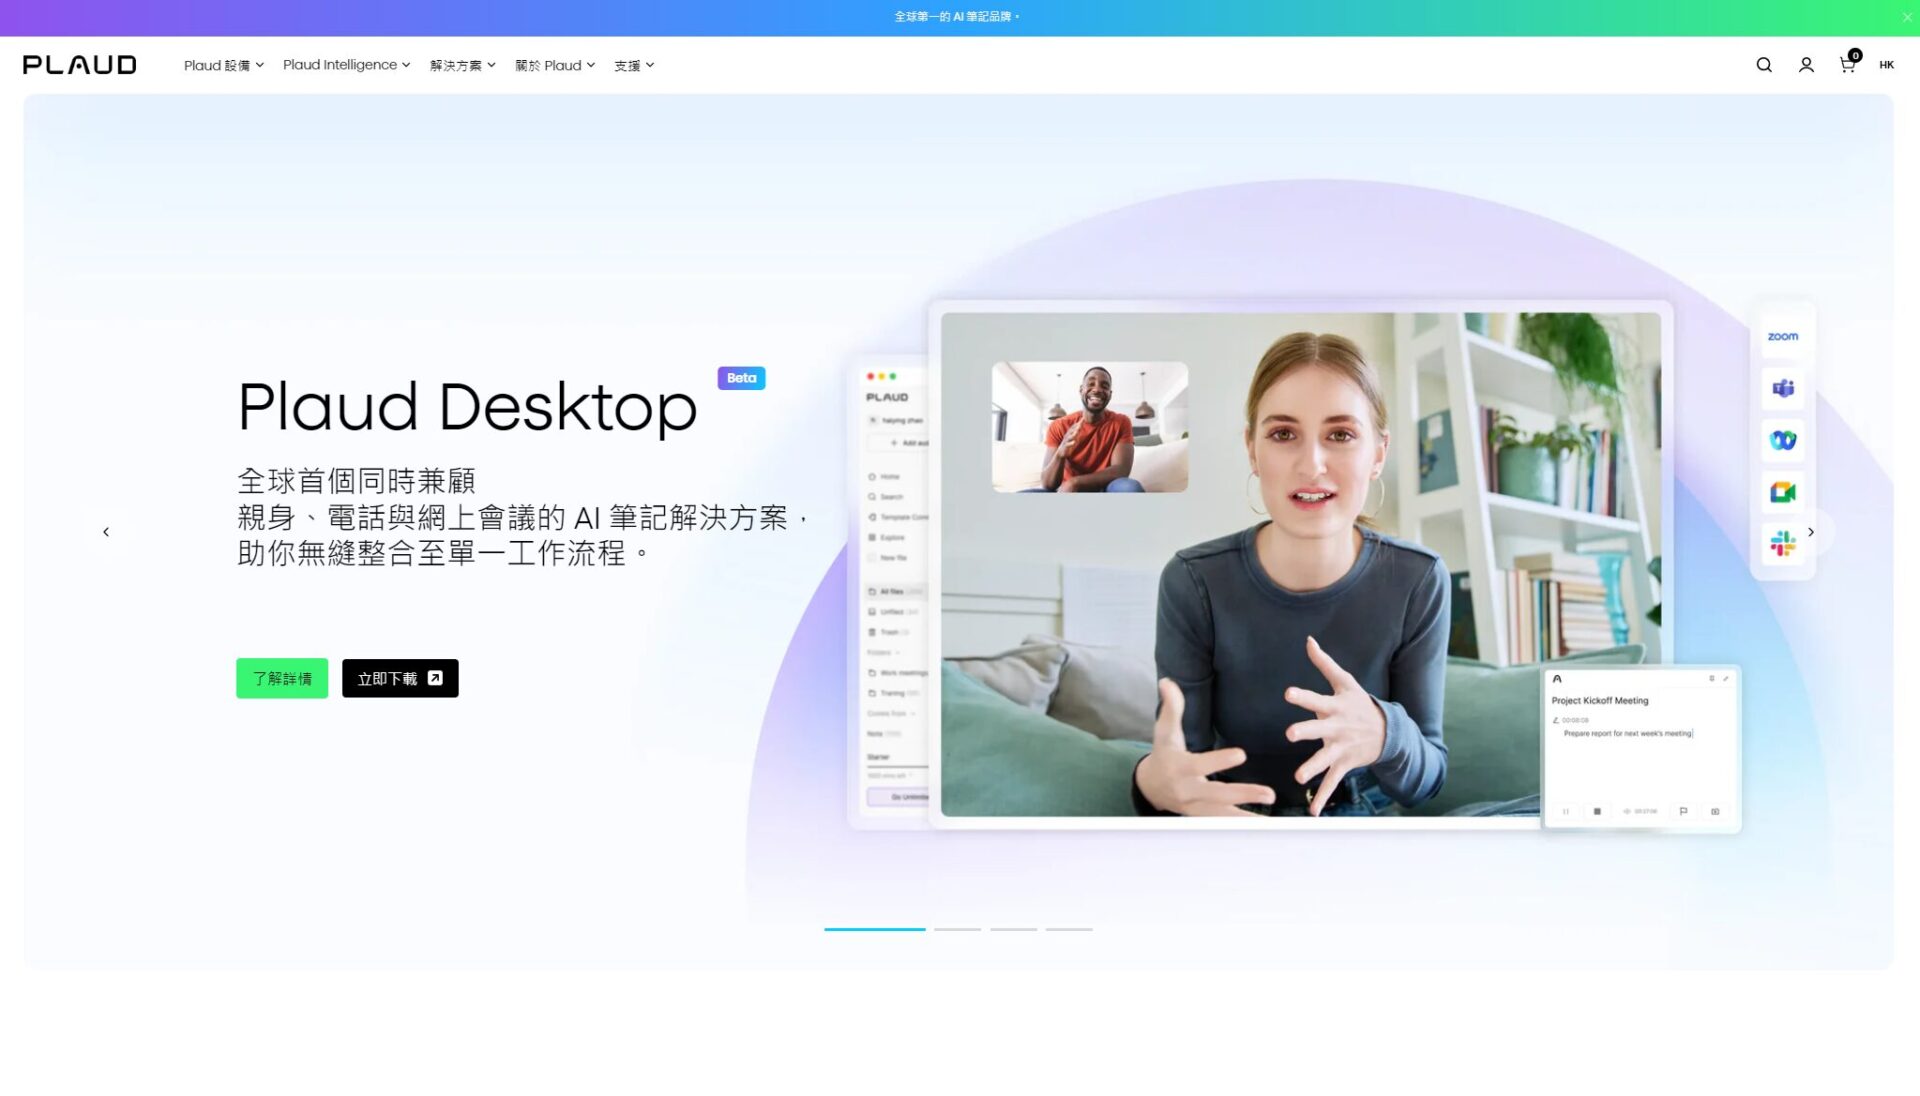Image resolution: width=1920 pixels, height=1096 pixels.
Task: Expand the integrations sidebar chevron
Action: (x=1811, y=532)
